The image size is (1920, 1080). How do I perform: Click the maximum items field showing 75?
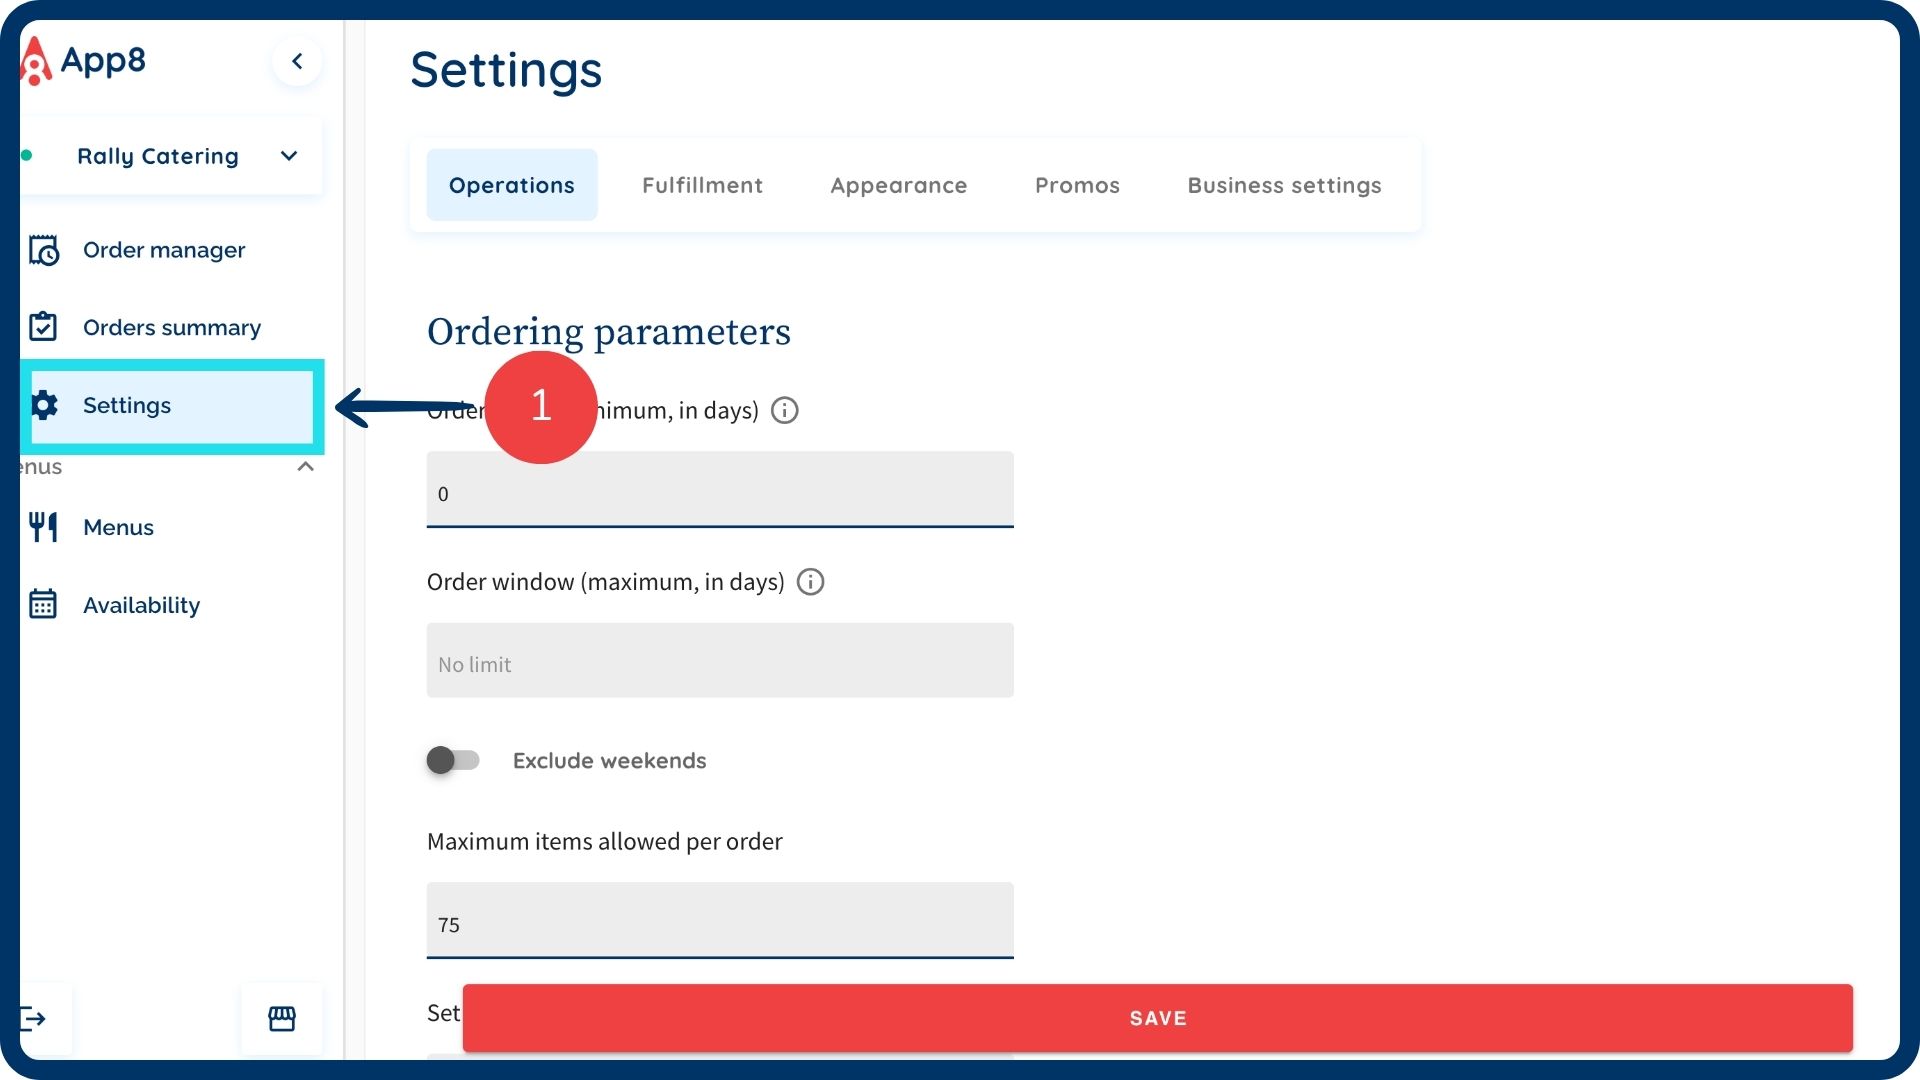(x=720, y=920)
